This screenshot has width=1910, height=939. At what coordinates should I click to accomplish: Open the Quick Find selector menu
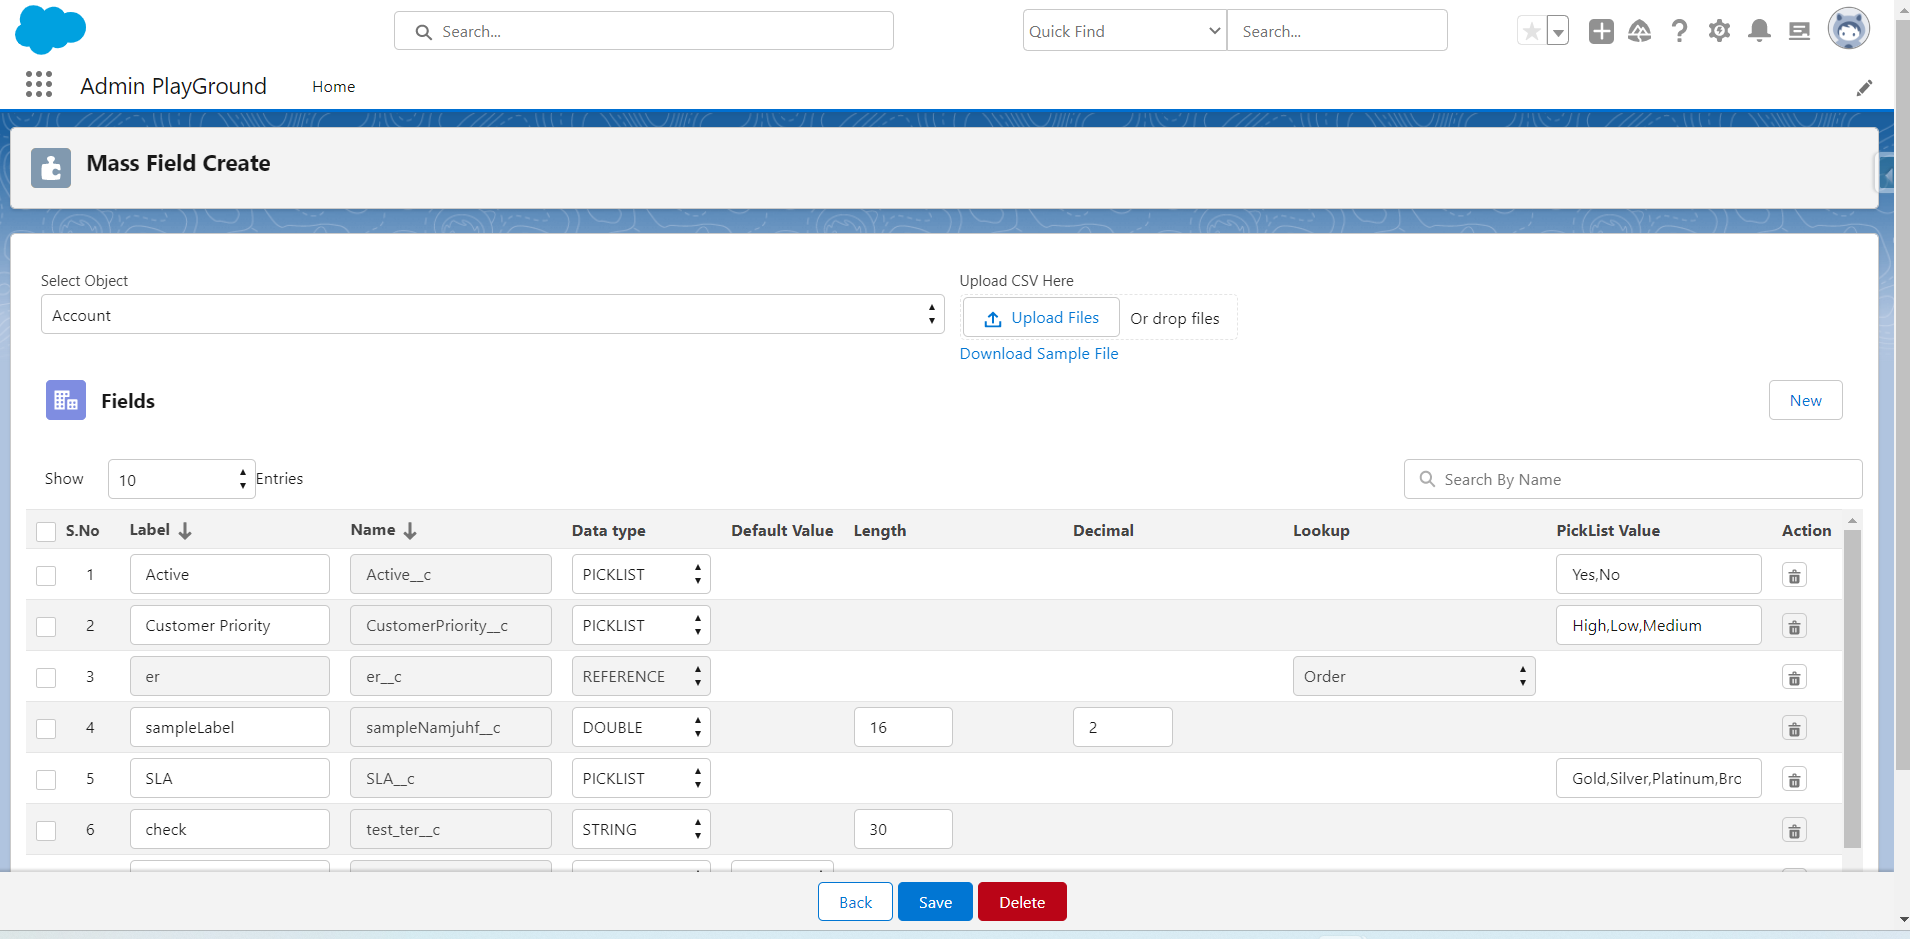(1124, 31)
